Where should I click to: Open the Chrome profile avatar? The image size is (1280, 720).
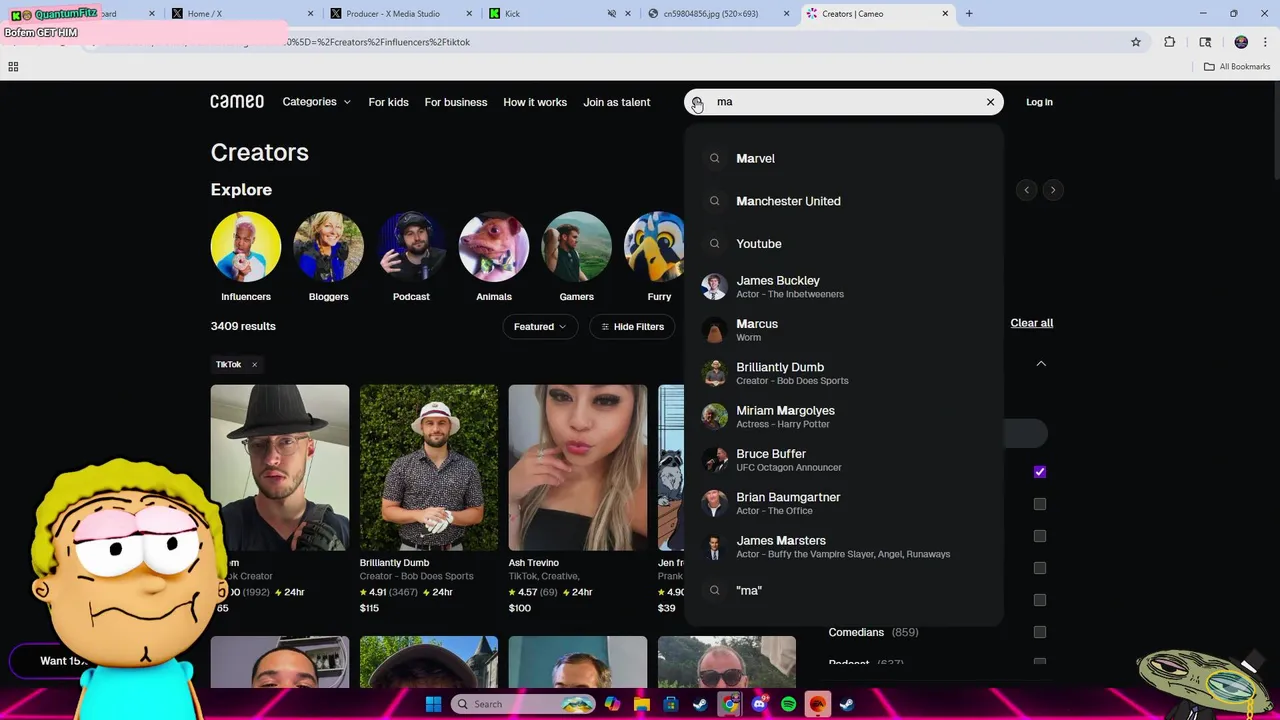pos(1241,42)
